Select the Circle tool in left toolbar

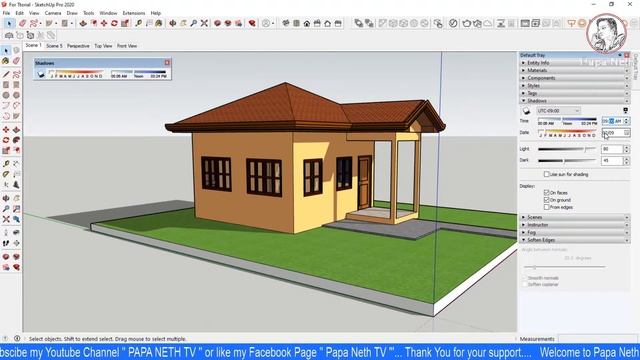[x=6, y=95]
